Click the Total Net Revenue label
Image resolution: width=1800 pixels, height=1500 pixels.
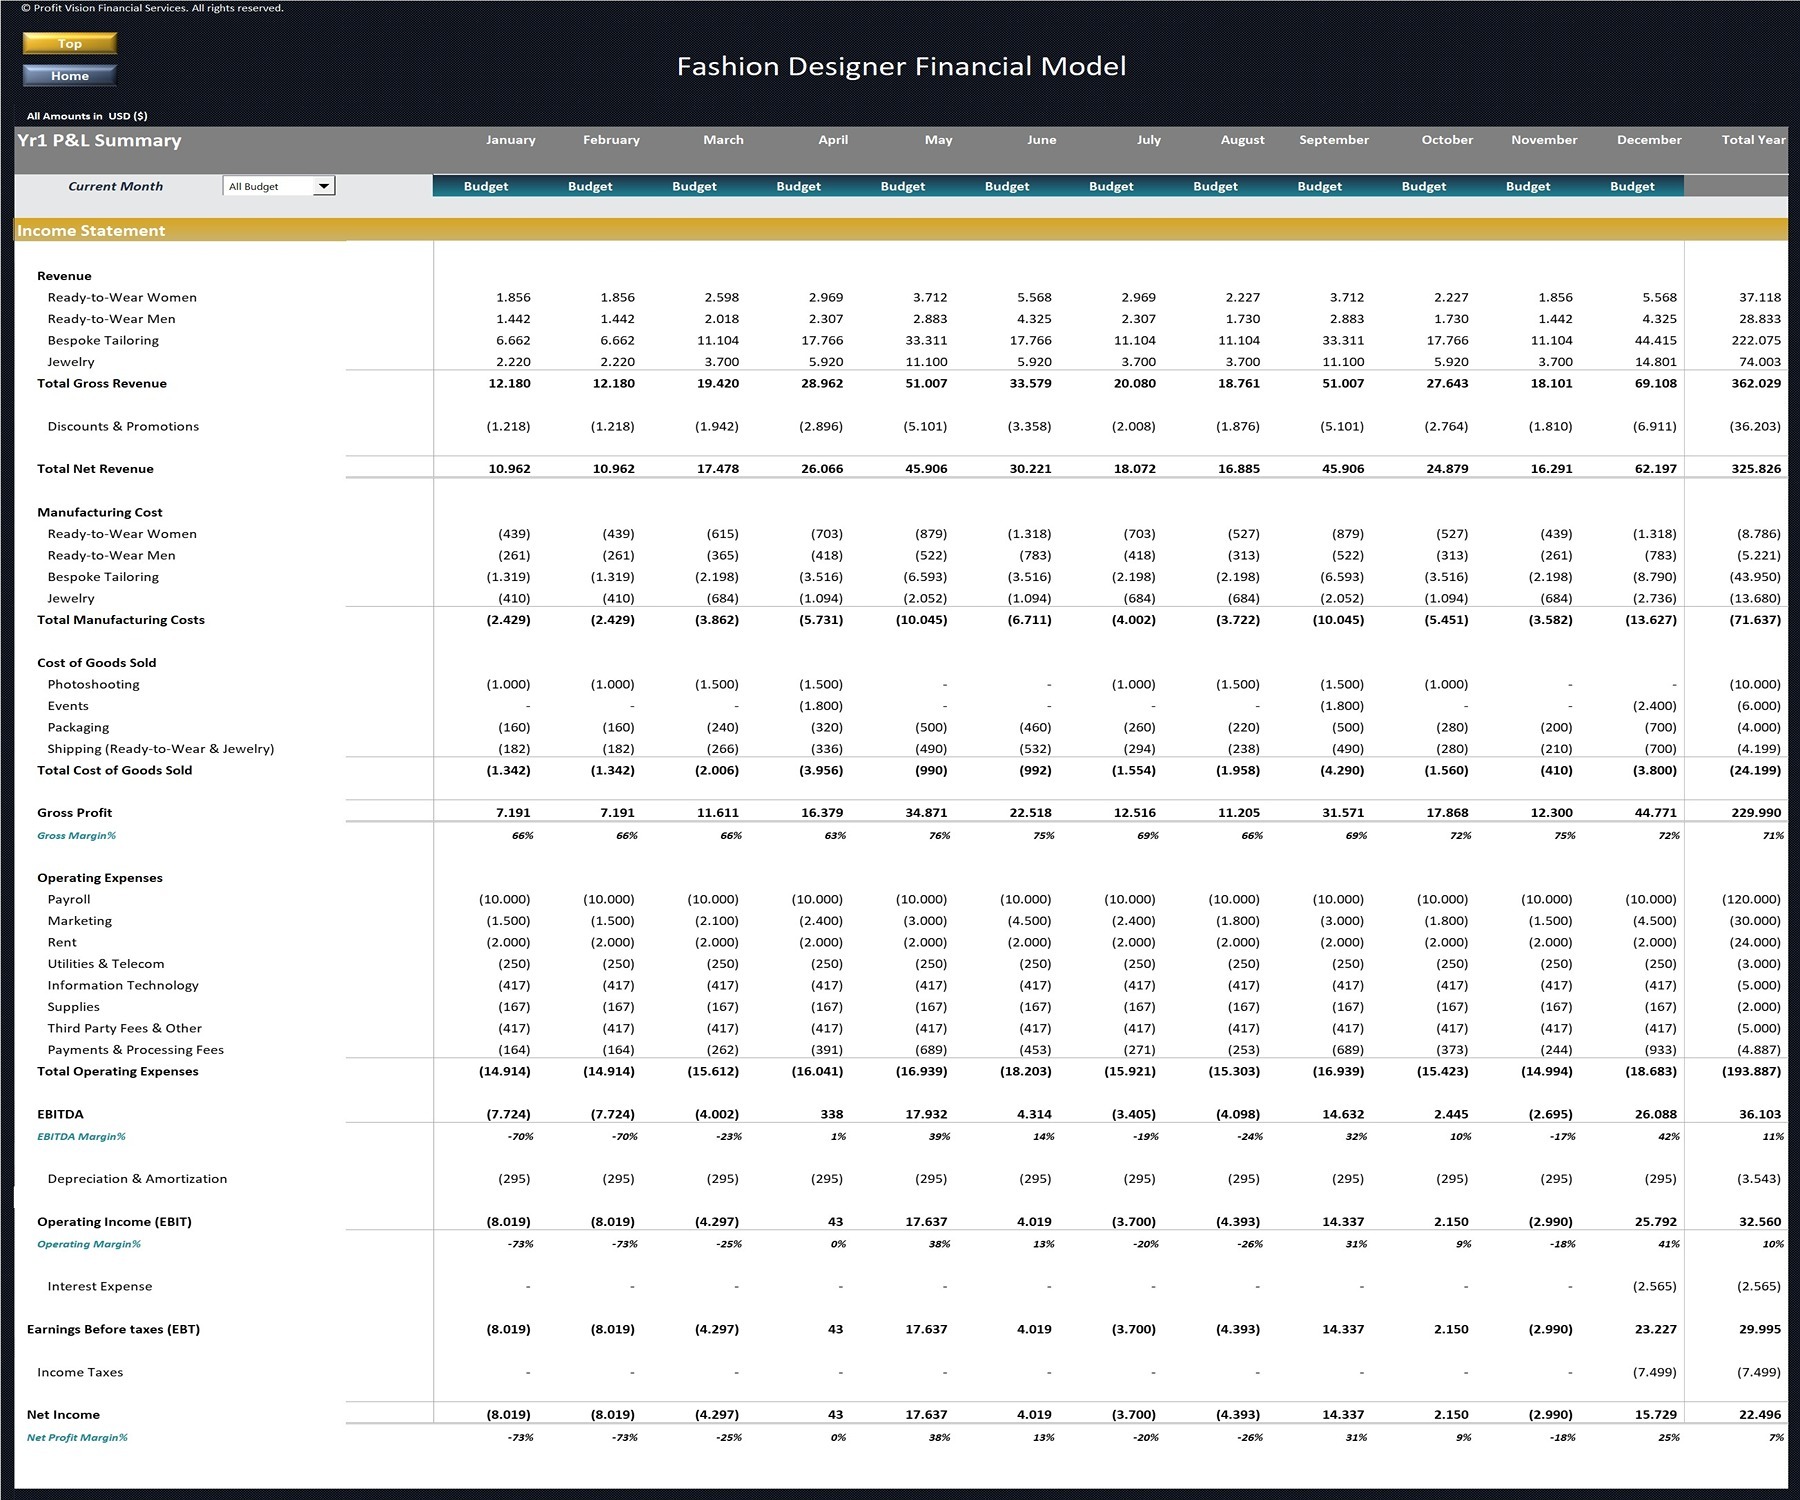[x=95, y=469]
